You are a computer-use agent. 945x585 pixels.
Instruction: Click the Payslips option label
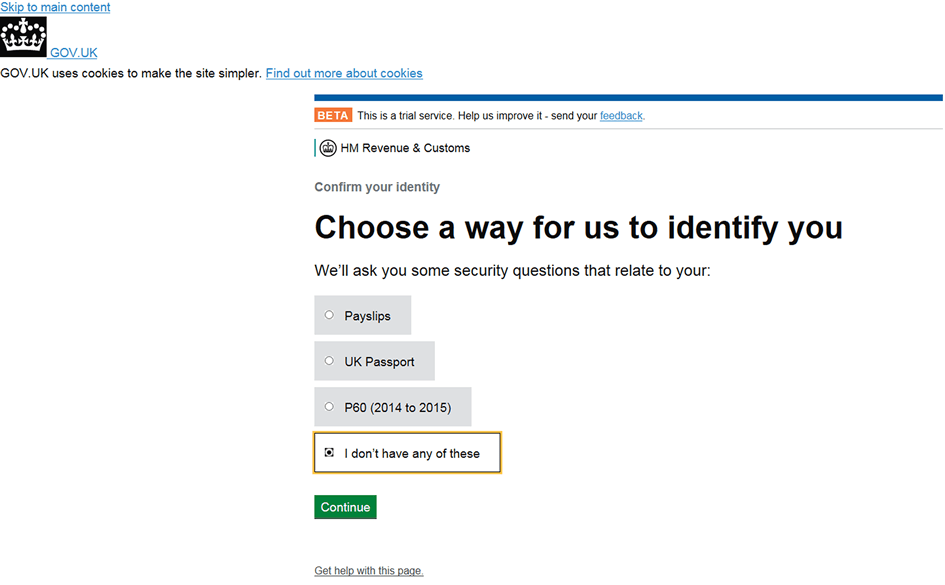pyautogui.click(x=367, y=316)
